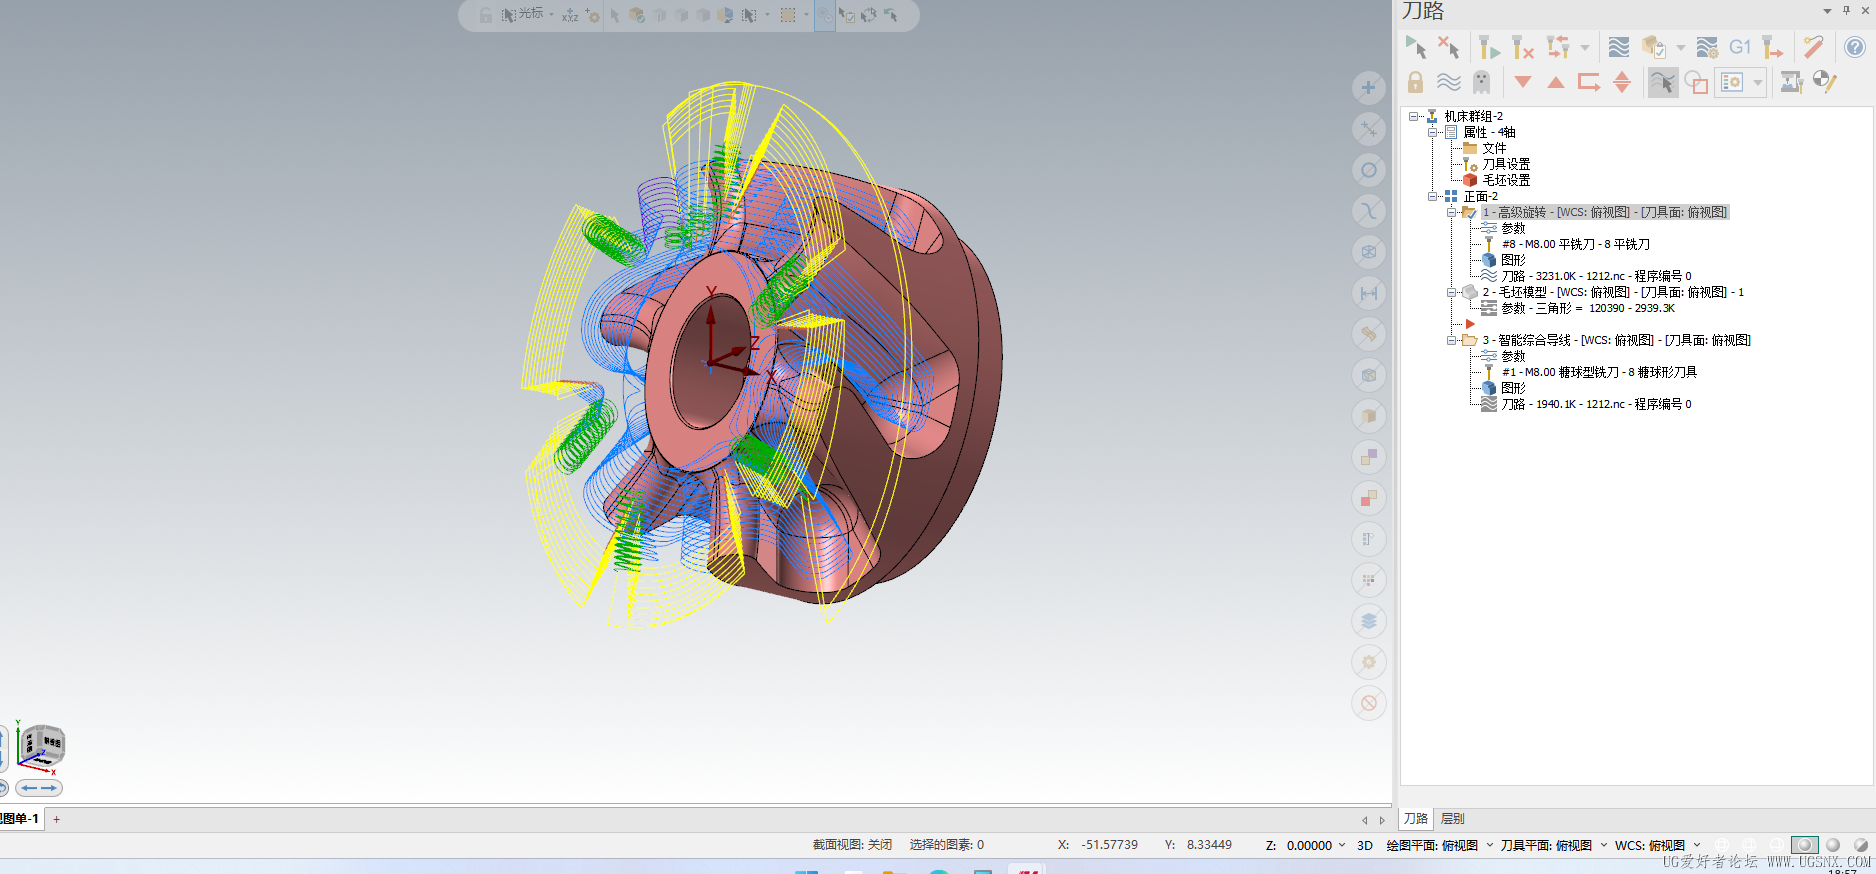Toggle selection folder of operation 3 智能综合导线
This screenshot has width=1876, height=874.
pyautogui.click(x=1469, y=340)
